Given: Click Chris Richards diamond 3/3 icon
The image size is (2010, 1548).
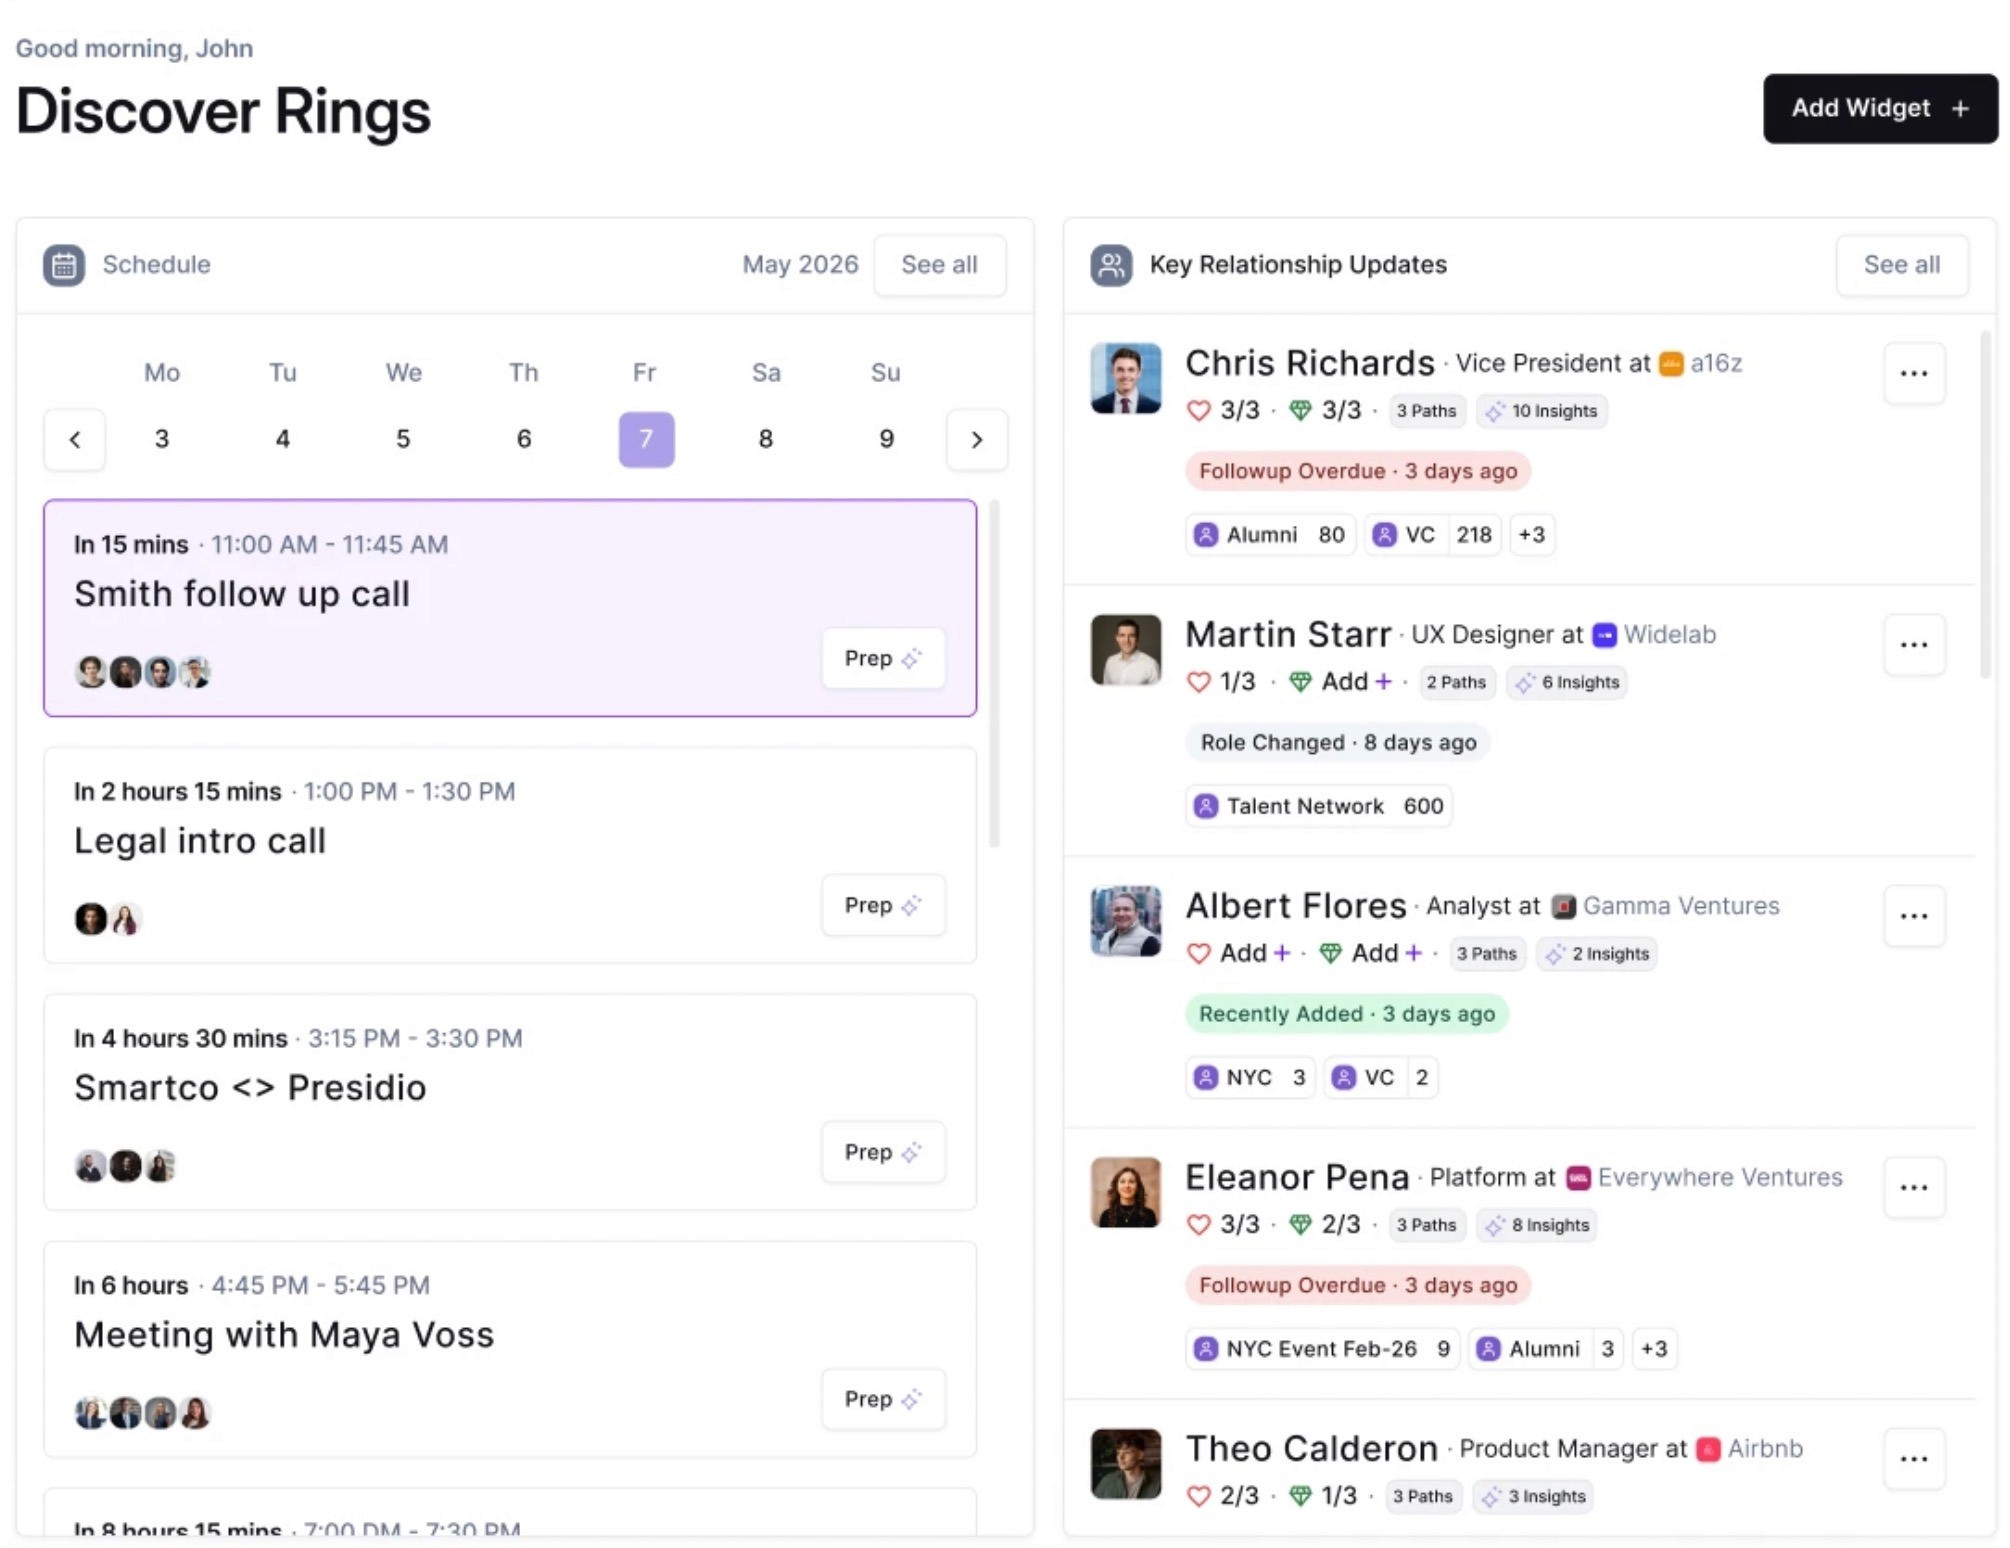Looking at the screenshot, I should pyautogui.click(x=1300, y=411).
